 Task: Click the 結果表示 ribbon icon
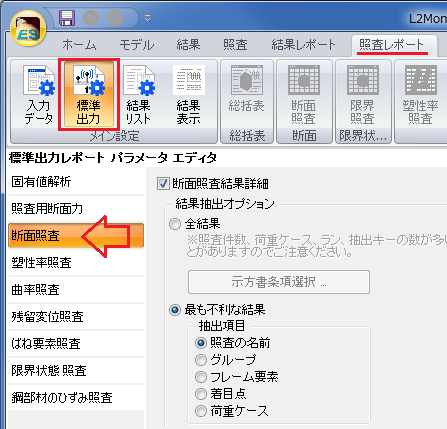(189, 95)
